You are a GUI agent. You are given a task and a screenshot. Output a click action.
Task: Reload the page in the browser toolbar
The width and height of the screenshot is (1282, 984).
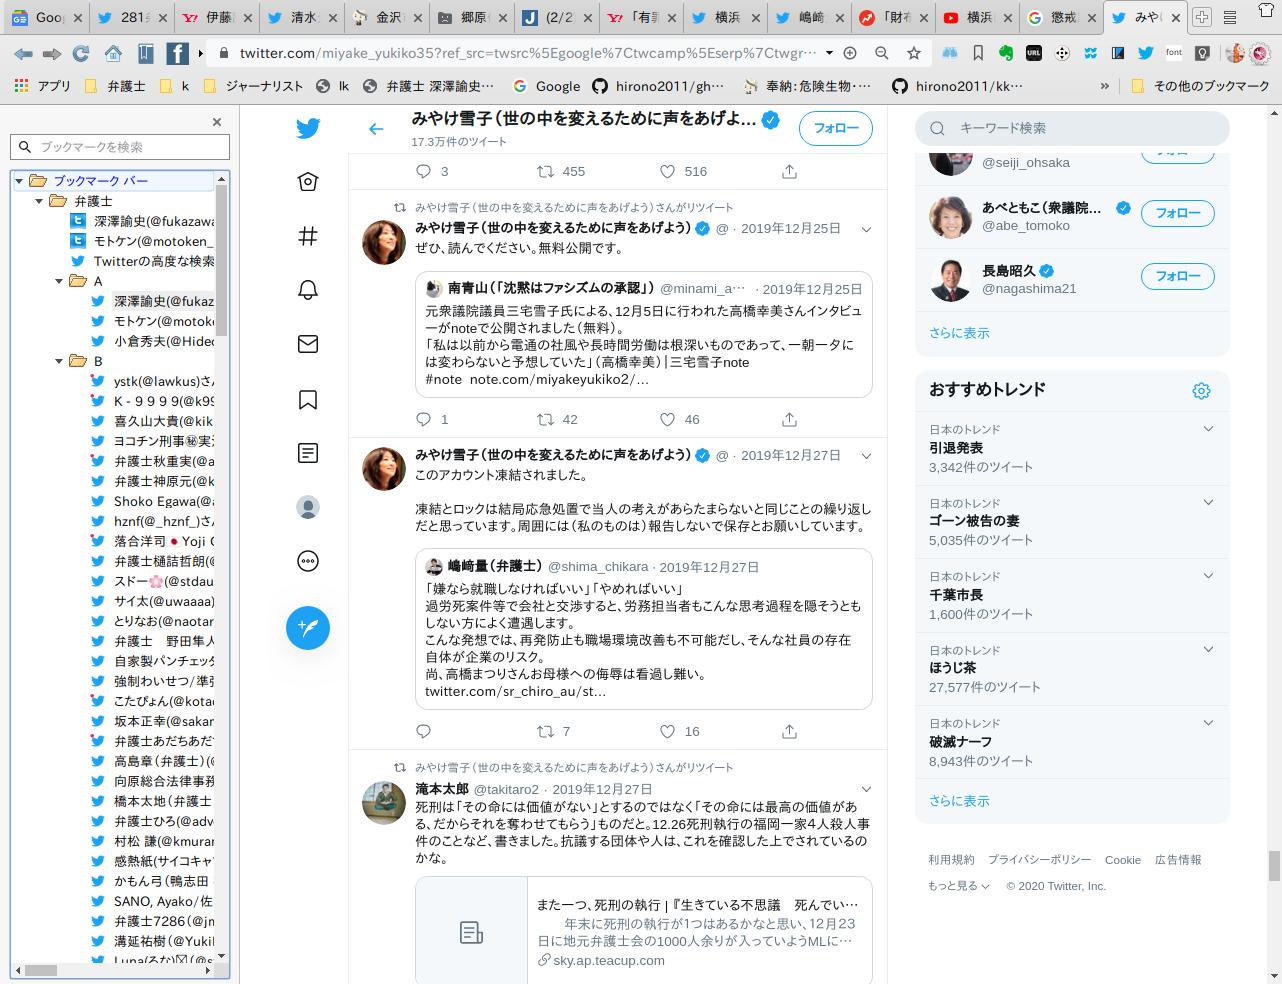(x=81, y=53)
